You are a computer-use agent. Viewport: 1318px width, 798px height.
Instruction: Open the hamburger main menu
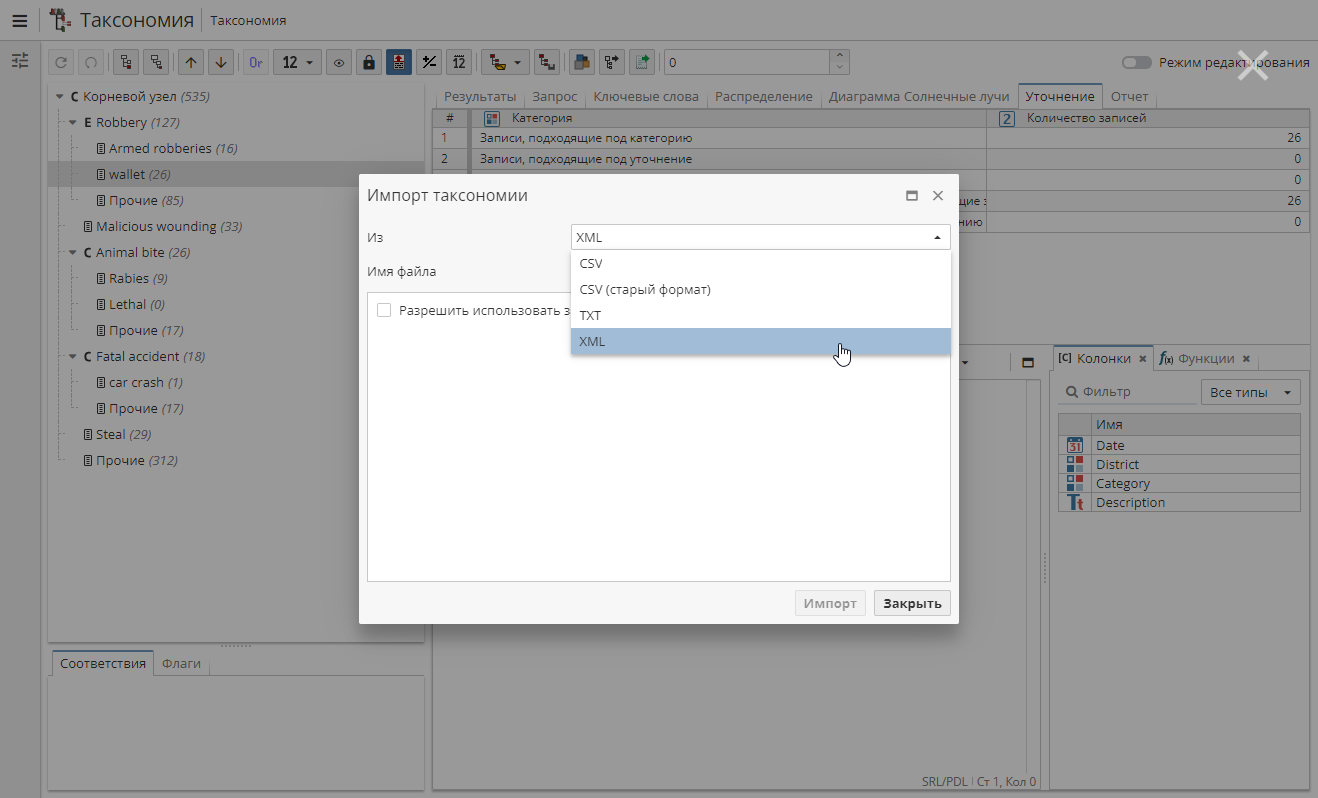click(19, 20)
